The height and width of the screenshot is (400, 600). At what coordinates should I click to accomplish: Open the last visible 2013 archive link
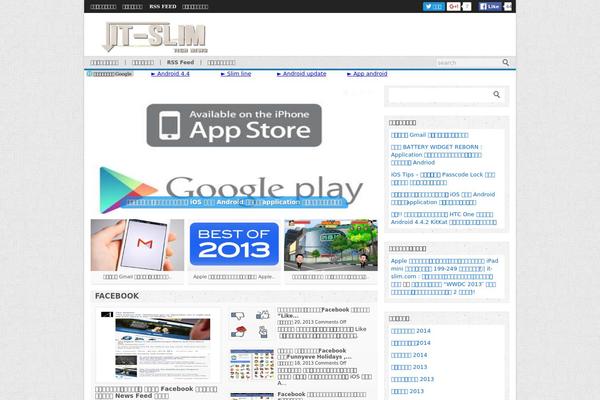[x=407, y=391]
